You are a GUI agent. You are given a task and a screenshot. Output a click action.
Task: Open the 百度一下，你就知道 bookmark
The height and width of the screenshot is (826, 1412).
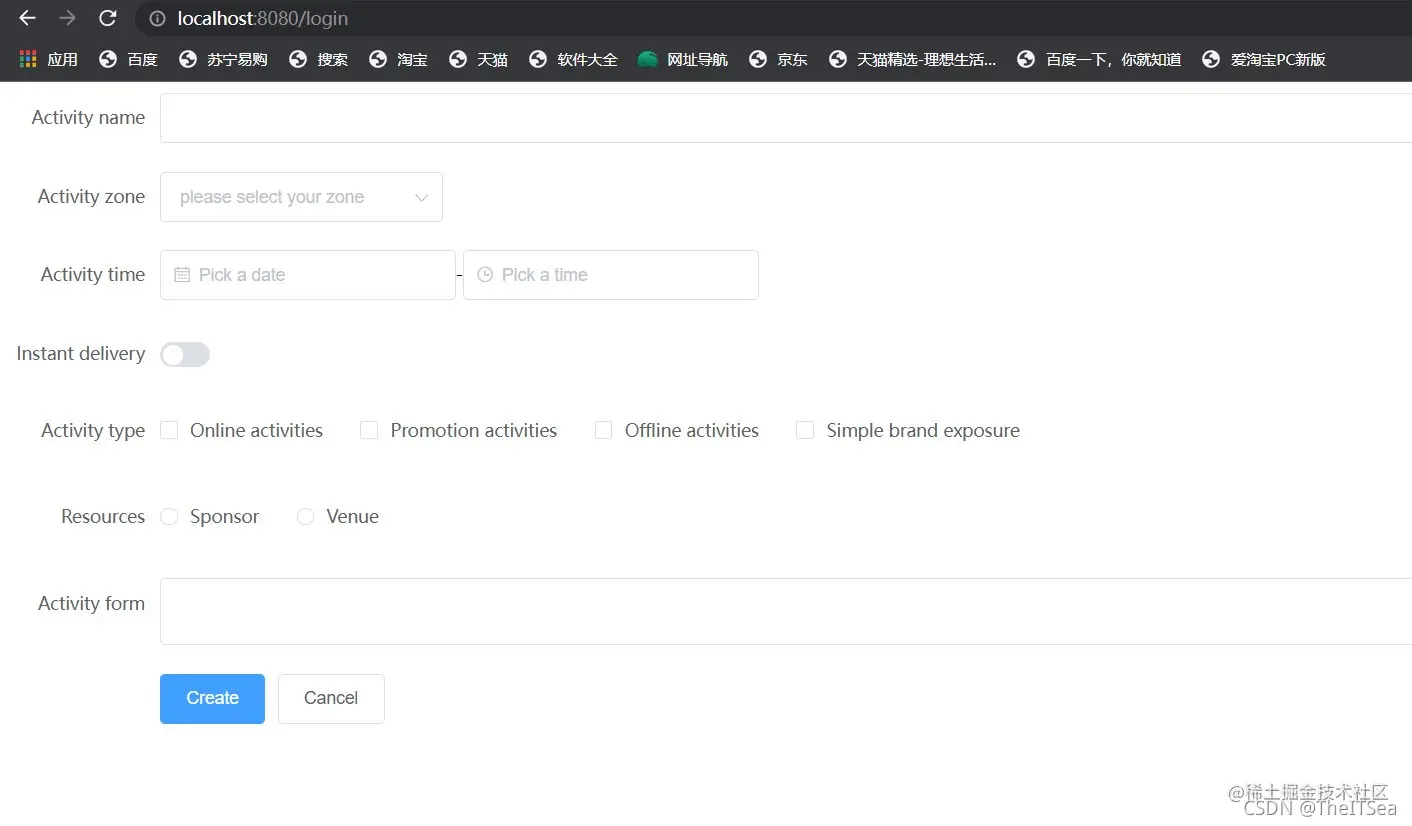(x=1099, y=59)
